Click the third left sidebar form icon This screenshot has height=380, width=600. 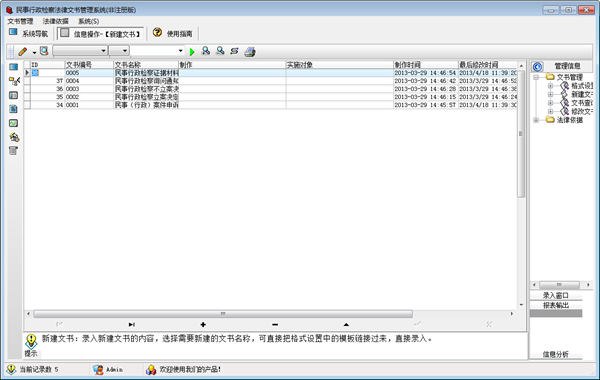point(14,95)
